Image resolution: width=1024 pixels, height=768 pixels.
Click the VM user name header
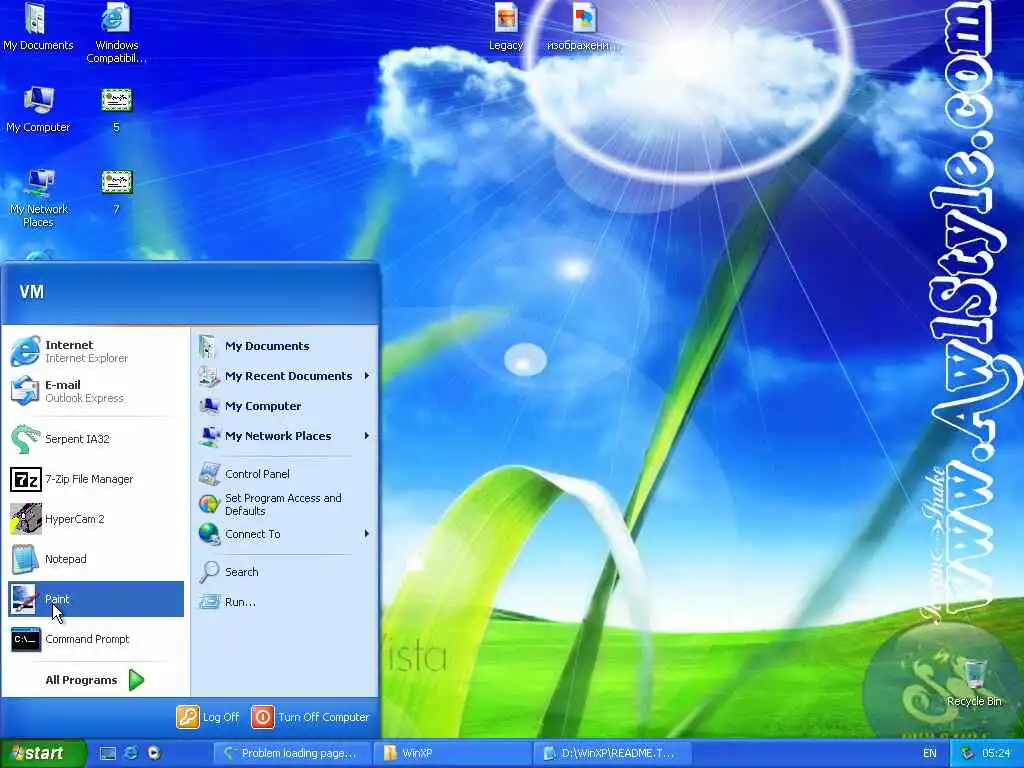pos(32,292)
